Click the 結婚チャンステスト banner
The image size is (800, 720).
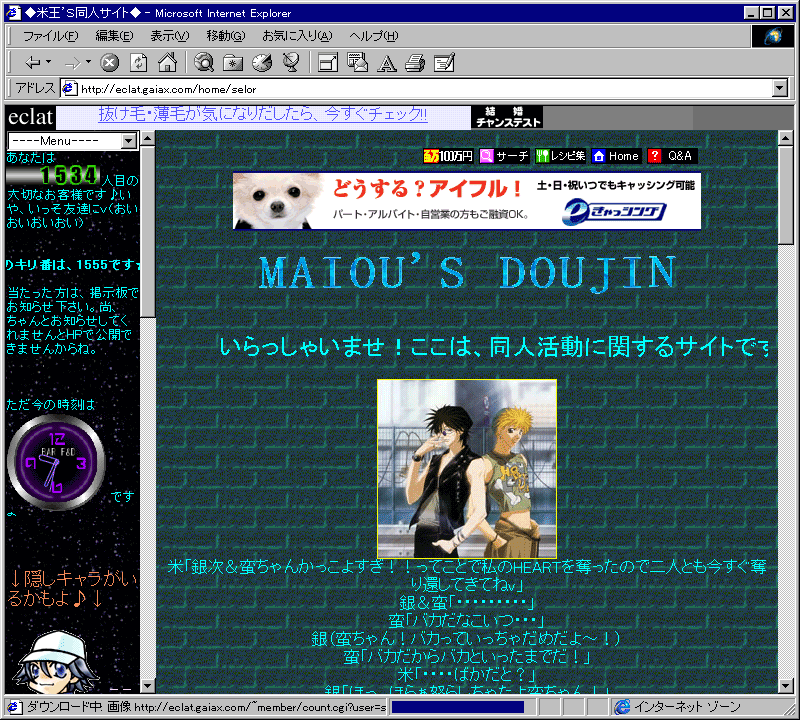[x=507, y=117]
